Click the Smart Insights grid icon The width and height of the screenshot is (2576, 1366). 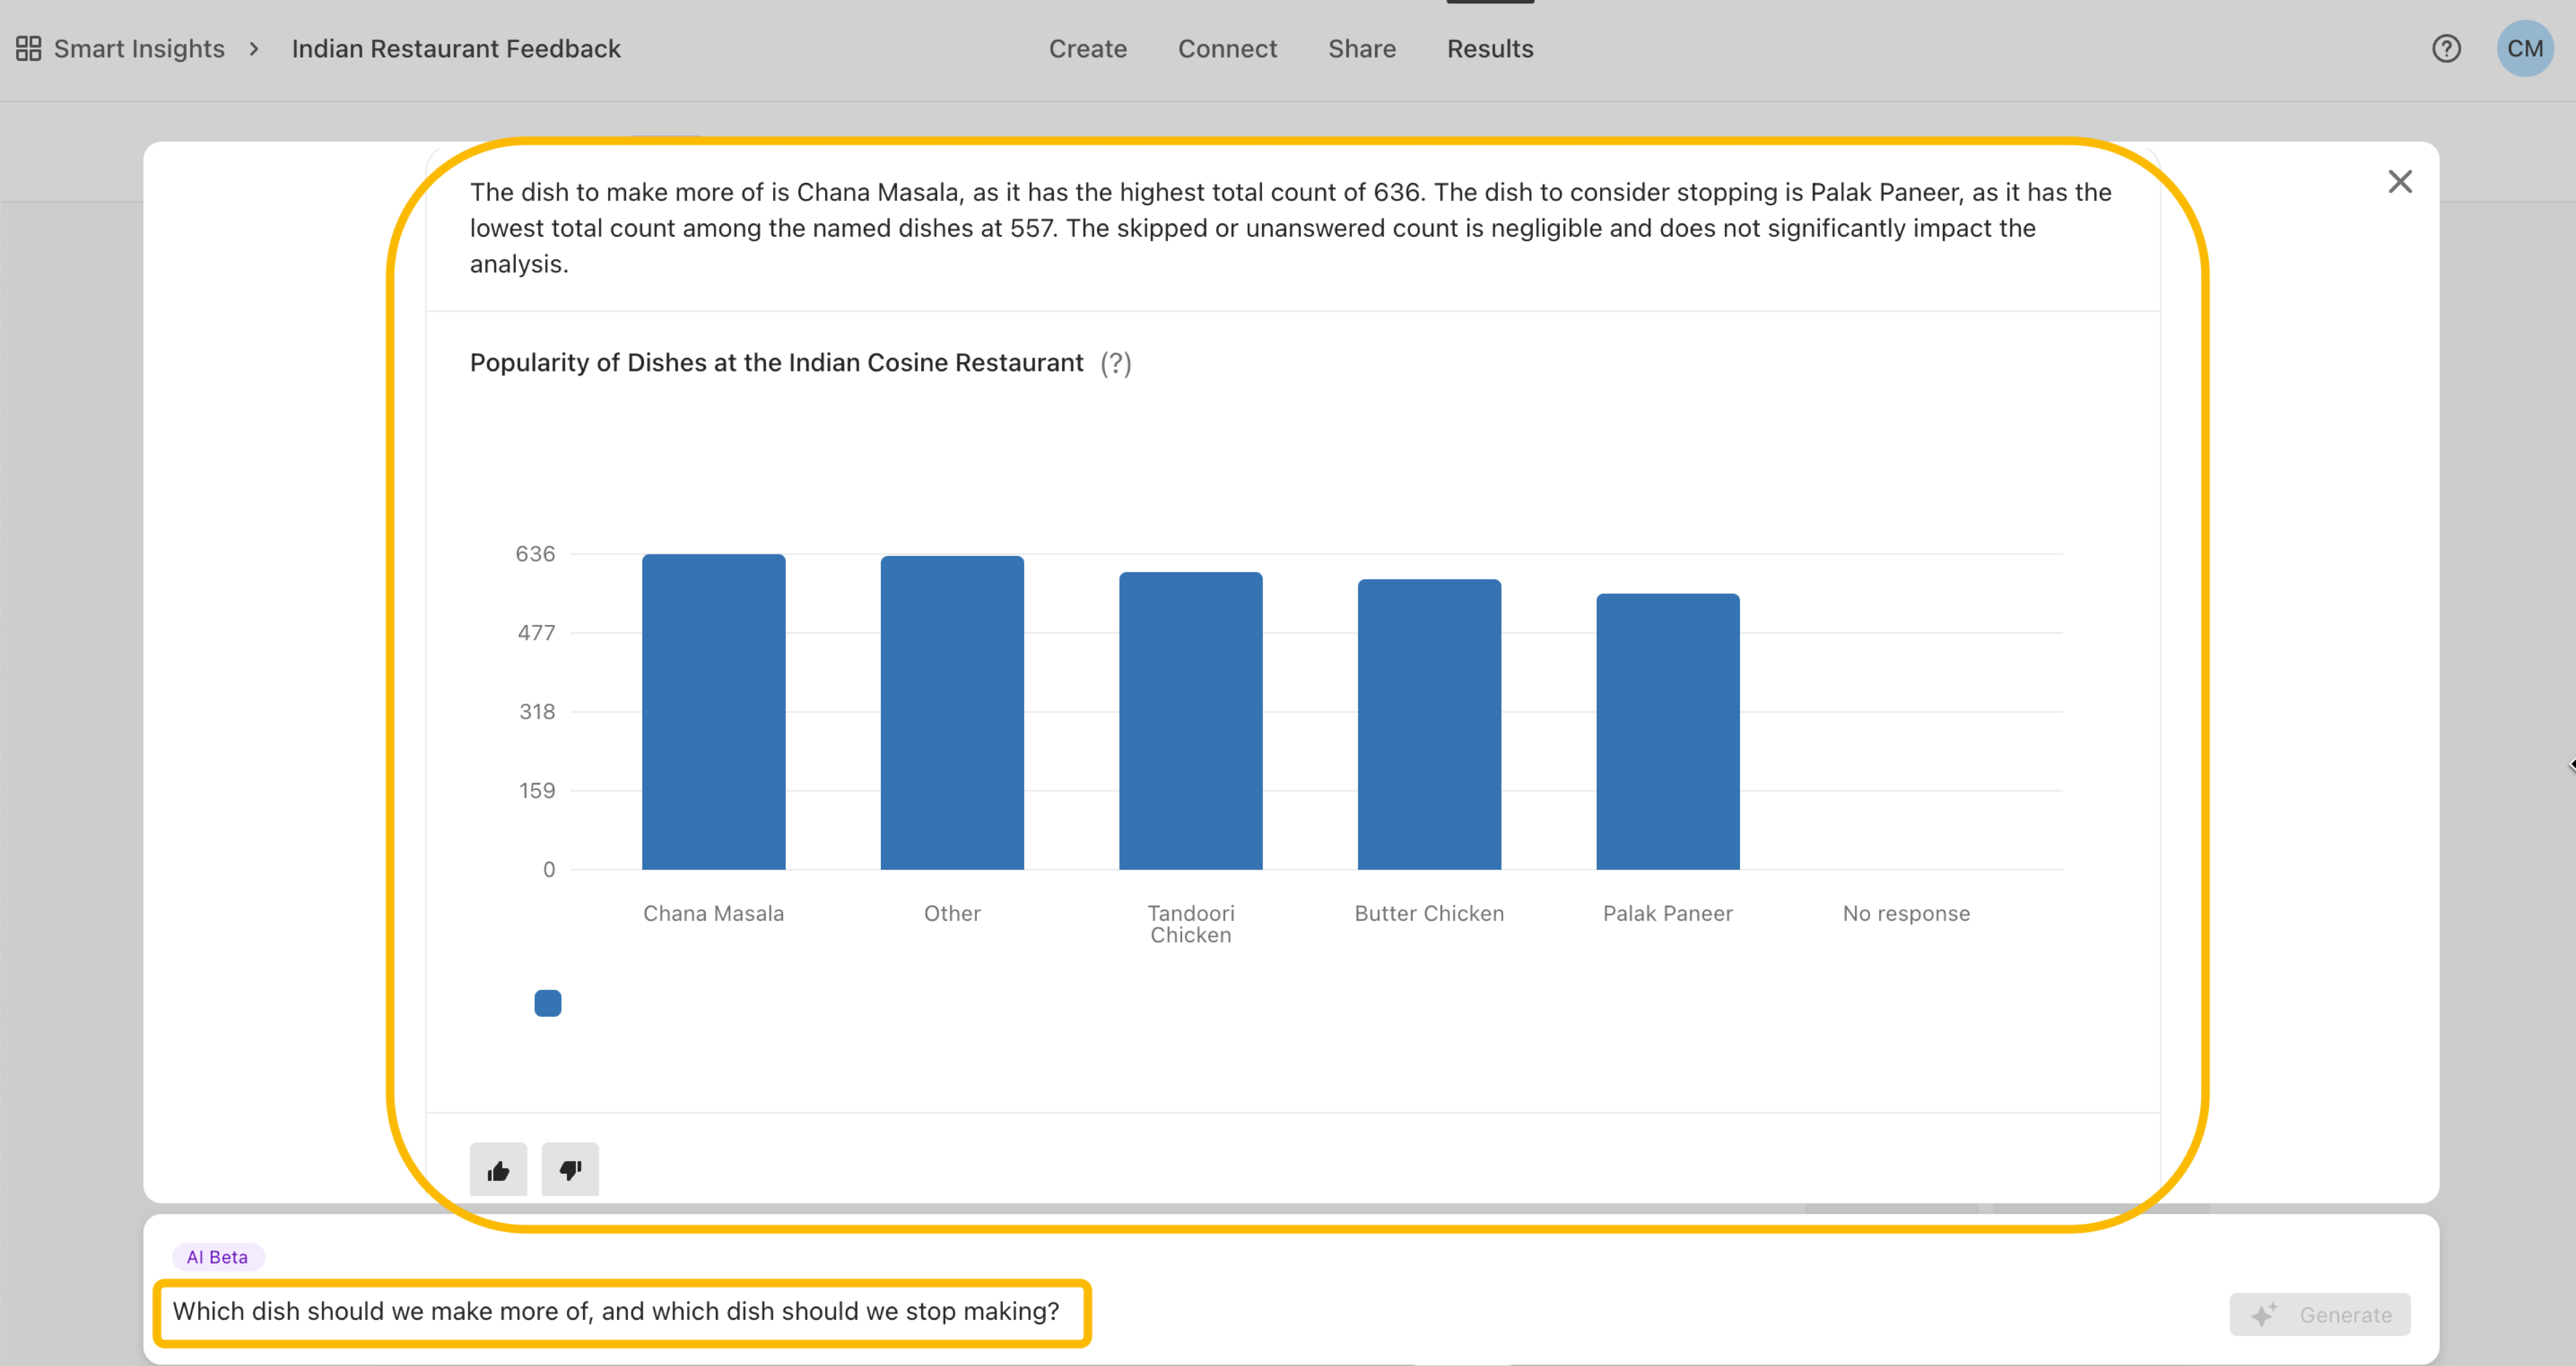click(x=28, y=48)
